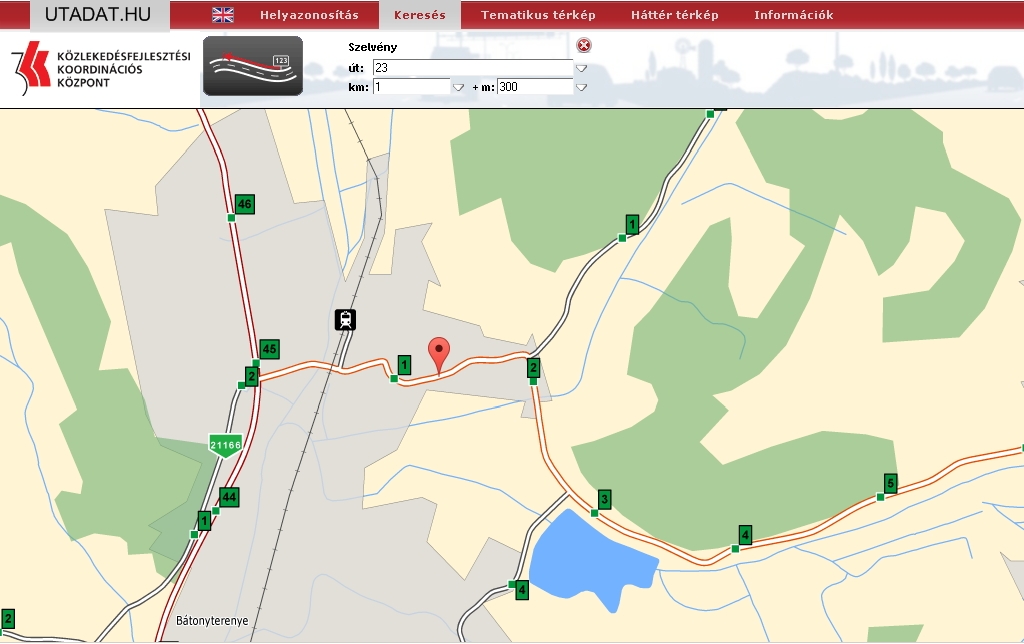This screenshot has height=644, width=1024.
Task: Close the Szelvény search panel
Action: (584, 46)
